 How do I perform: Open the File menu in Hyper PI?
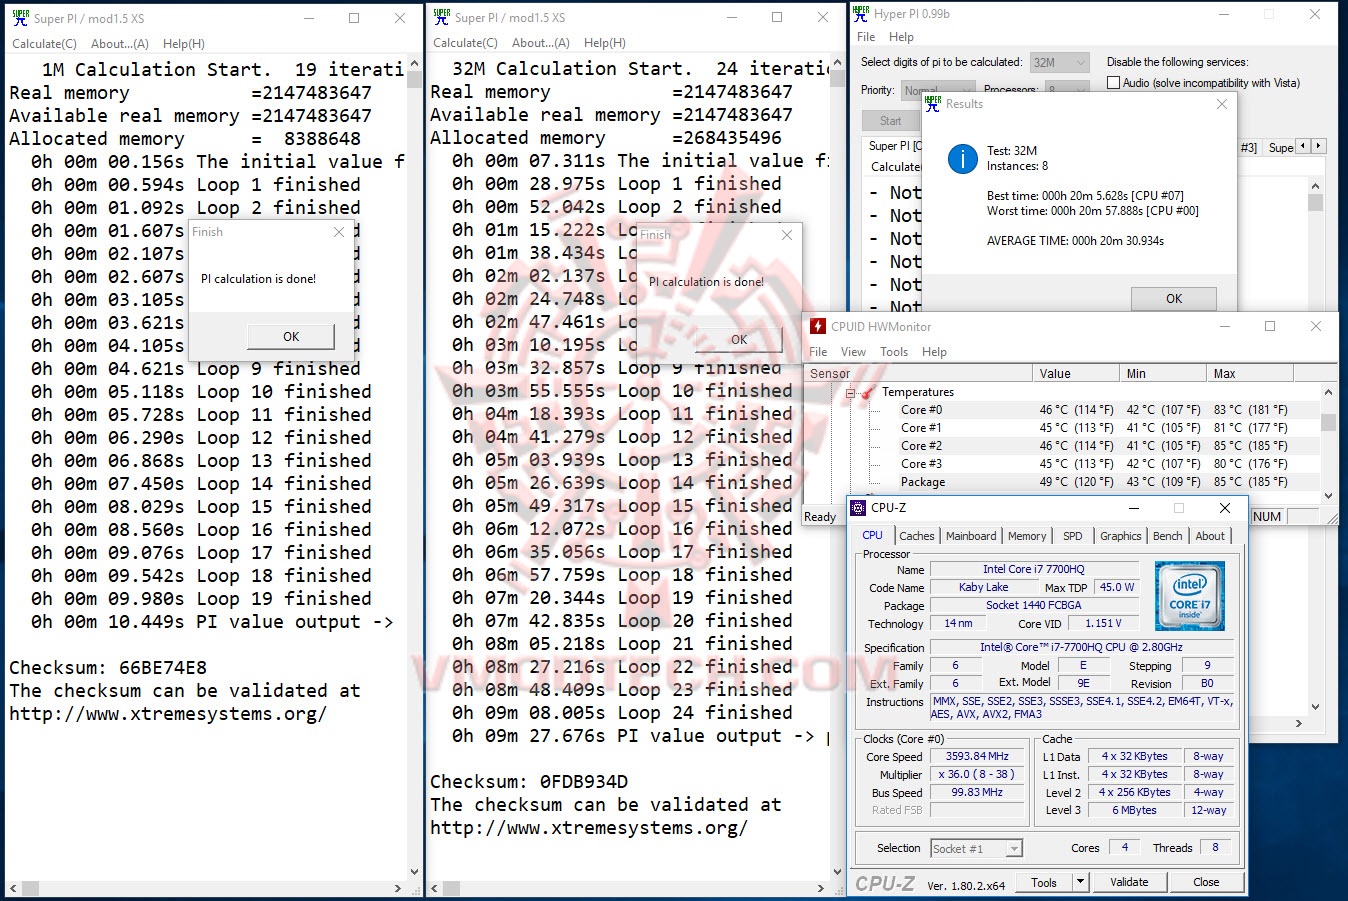pyautogui.click(x=866, y=37)
